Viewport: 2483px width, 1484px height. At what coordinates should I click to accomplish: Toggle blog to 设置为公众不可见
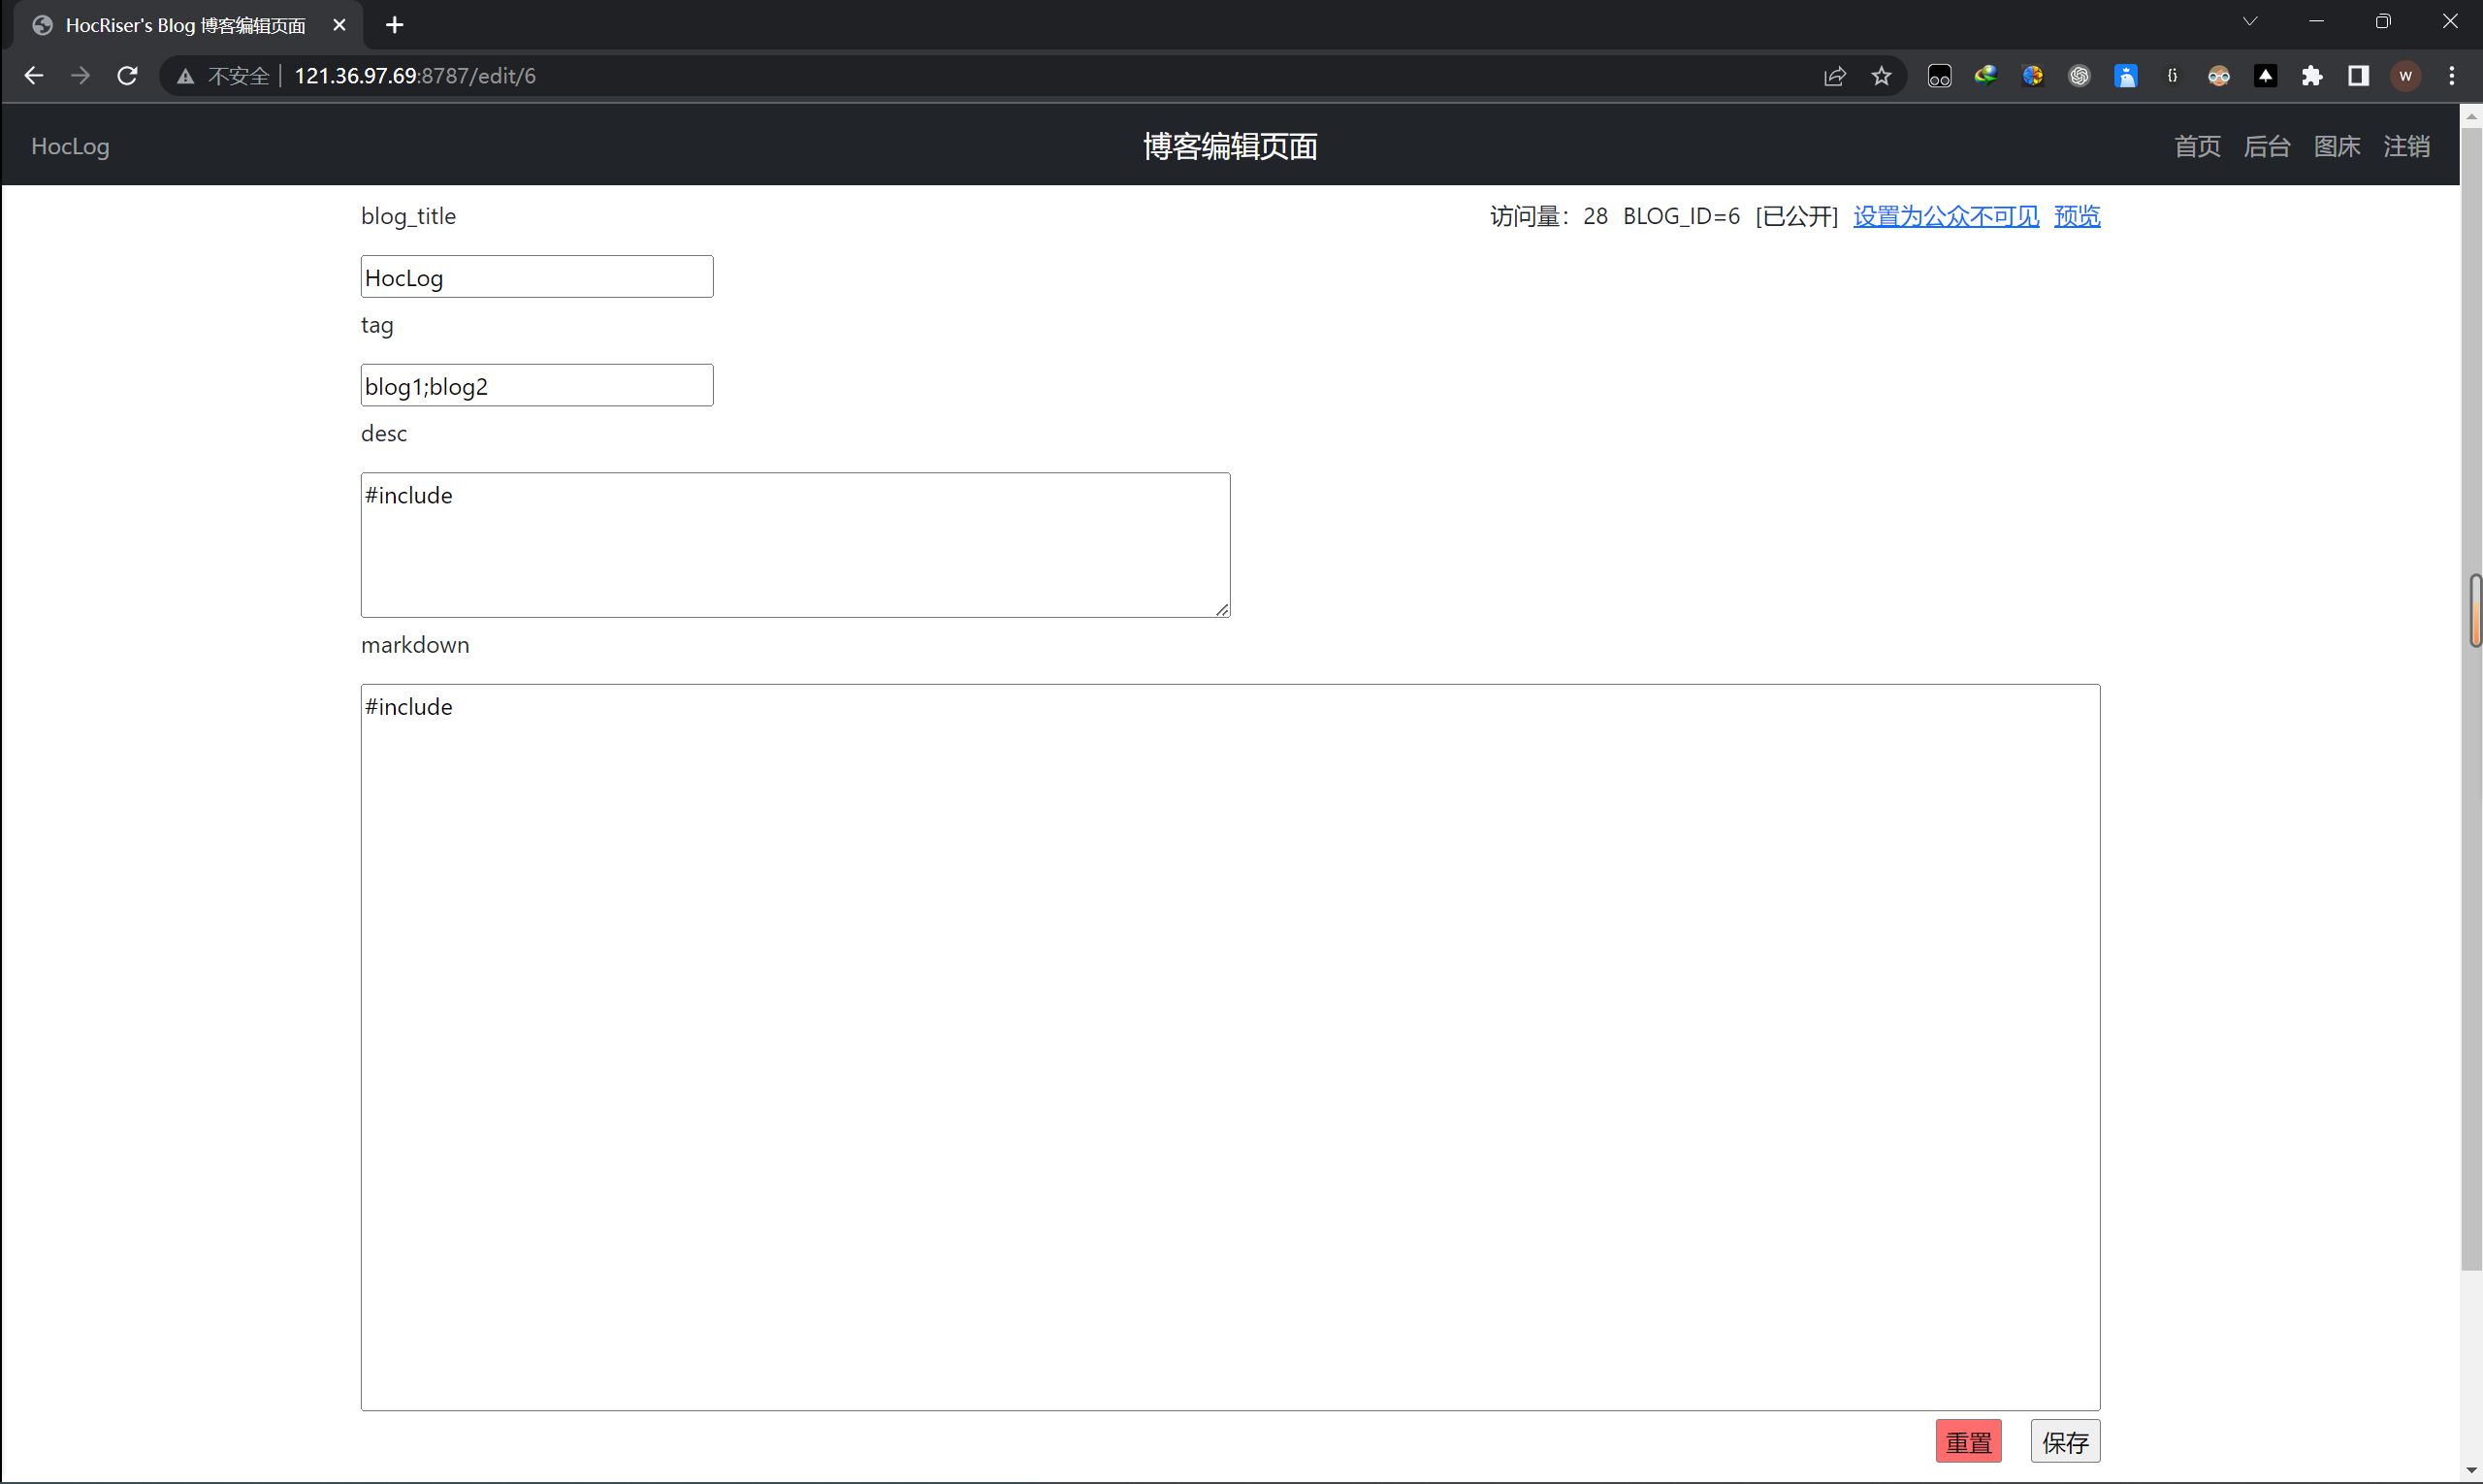(x=1945, y=216)
